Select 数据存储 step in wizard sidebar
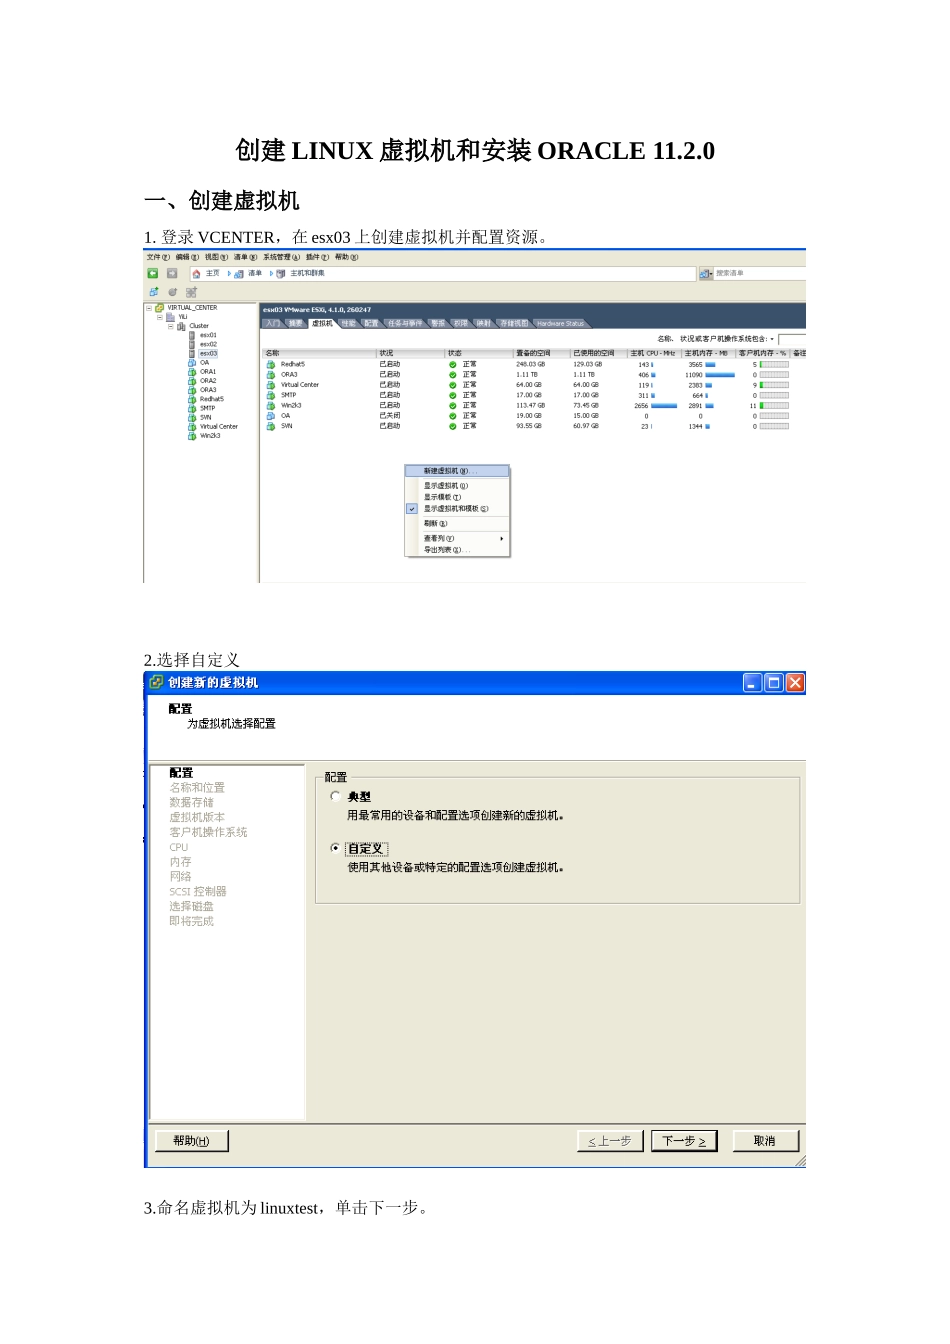Image resolution: width=950 pixels, height=1344 pixels. (191, 803)
